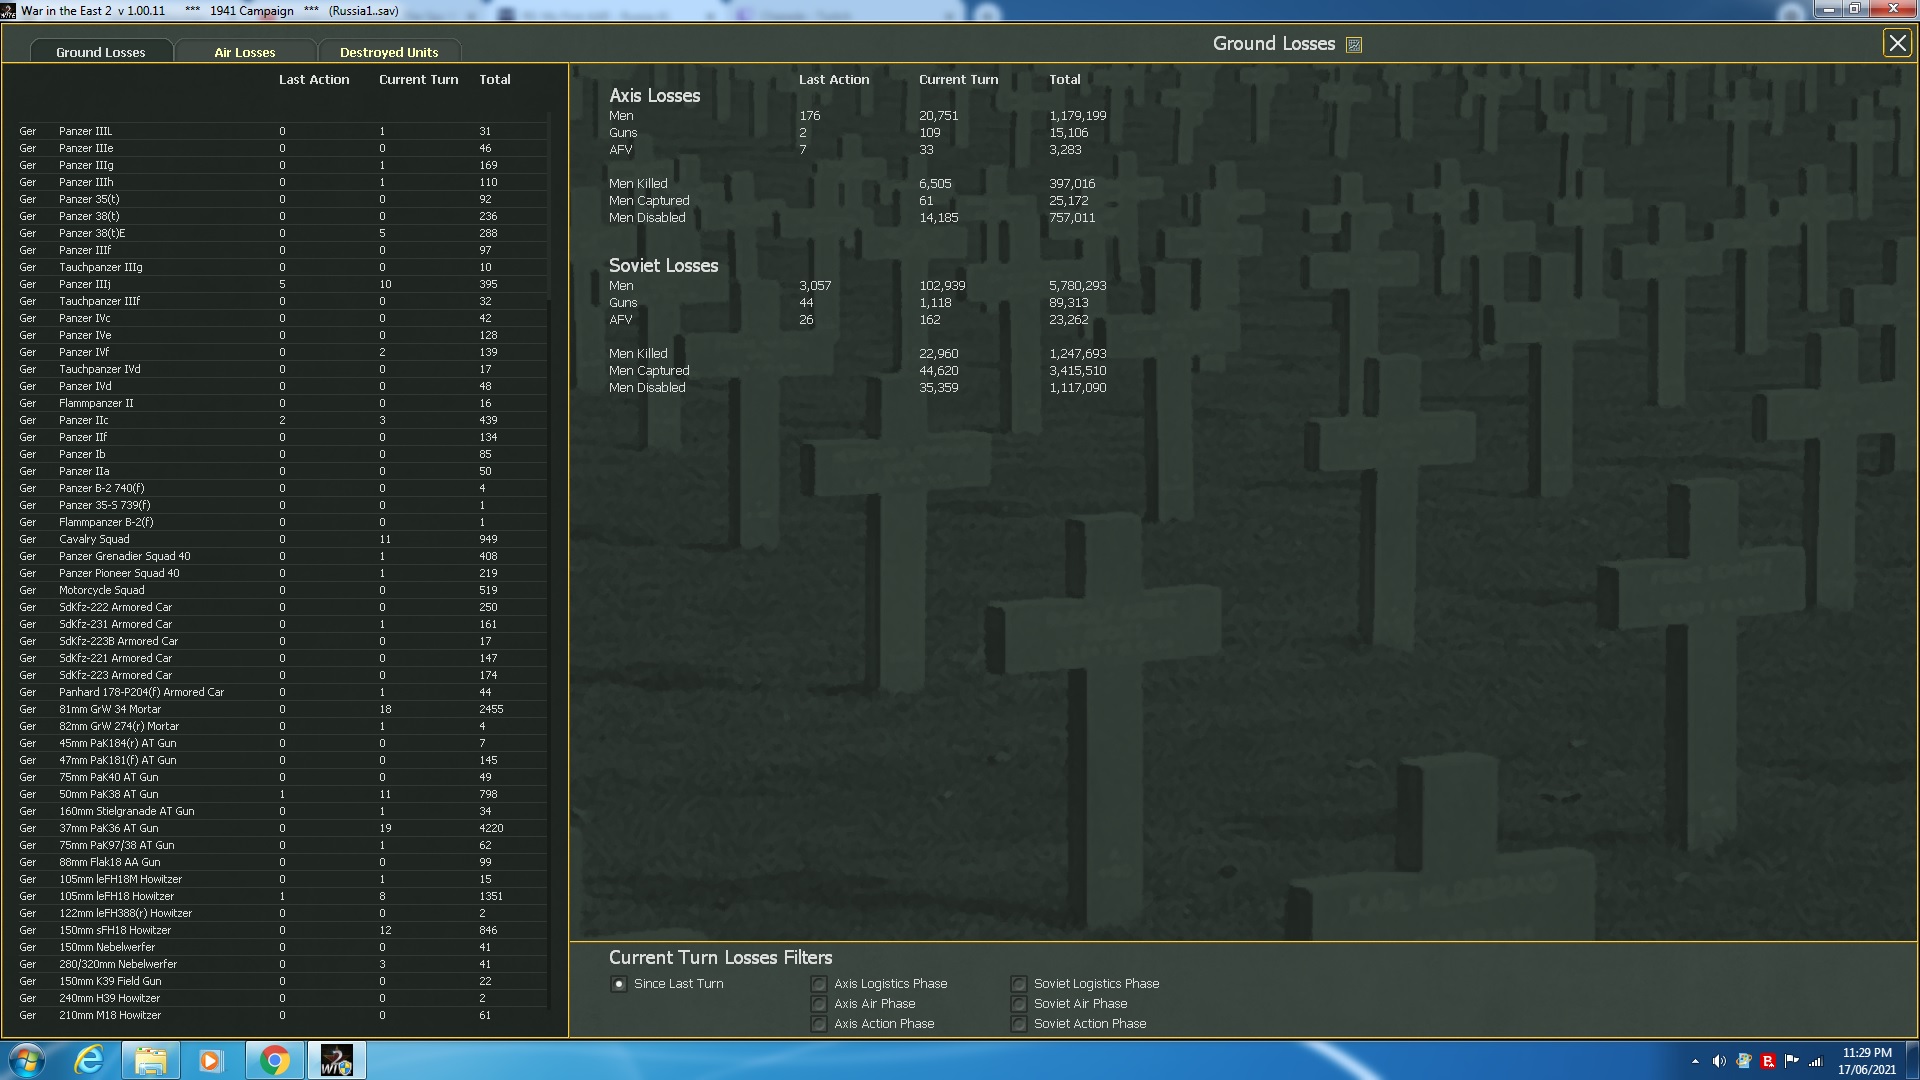Show hidden tray icons arrow
Screen dimensions: 1920x1080
pos(1695,1061)
